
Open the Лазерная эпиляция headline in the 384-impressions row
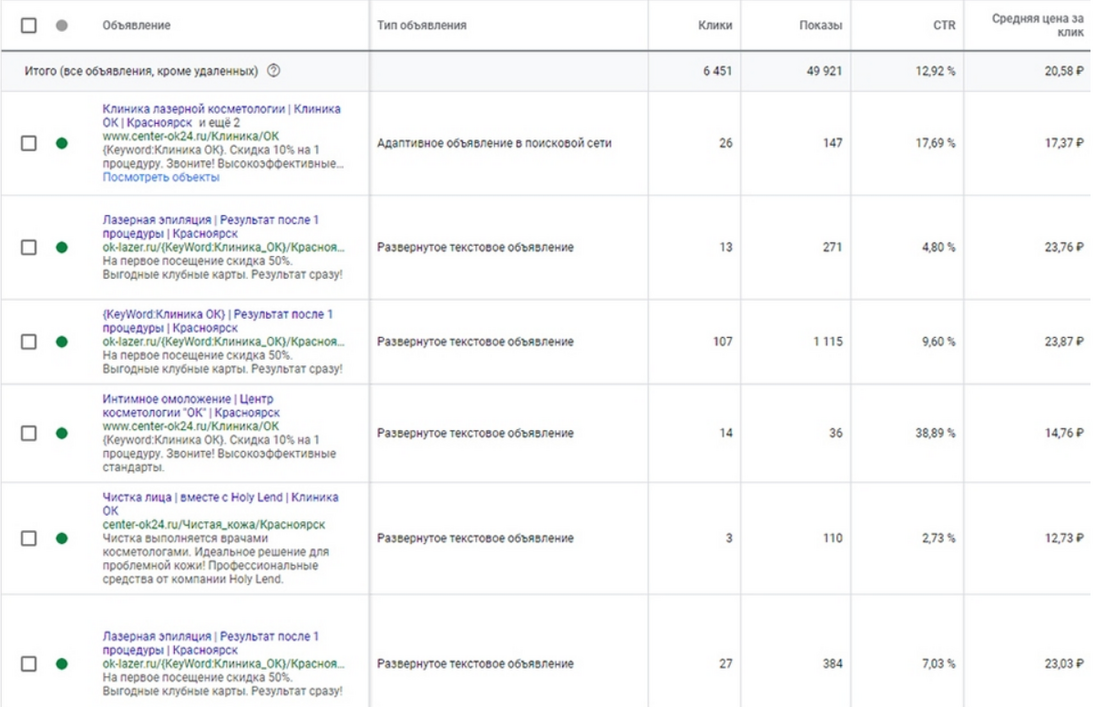pos(210,643)
